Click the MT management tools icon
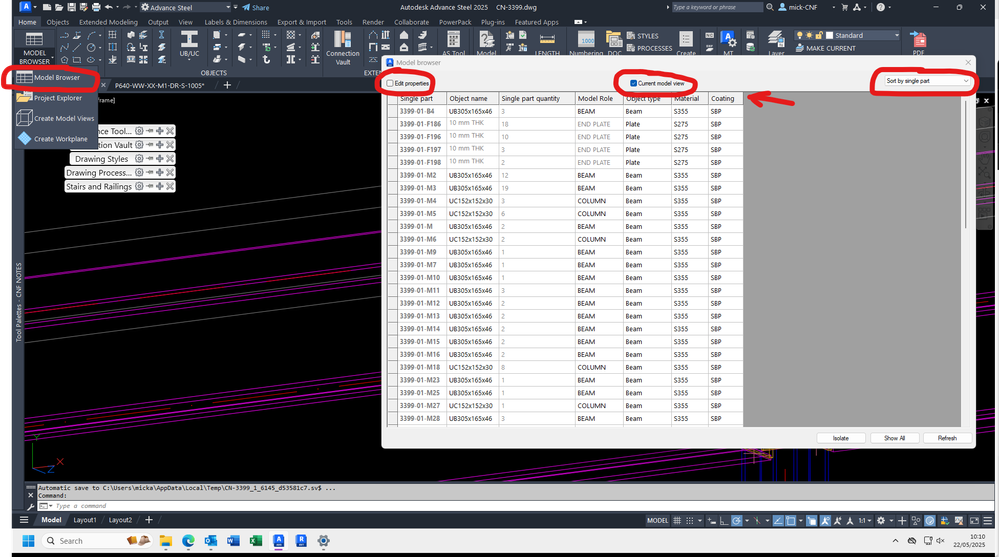The height and width of the screenshot is (557, 999). (x=728, y=40)
